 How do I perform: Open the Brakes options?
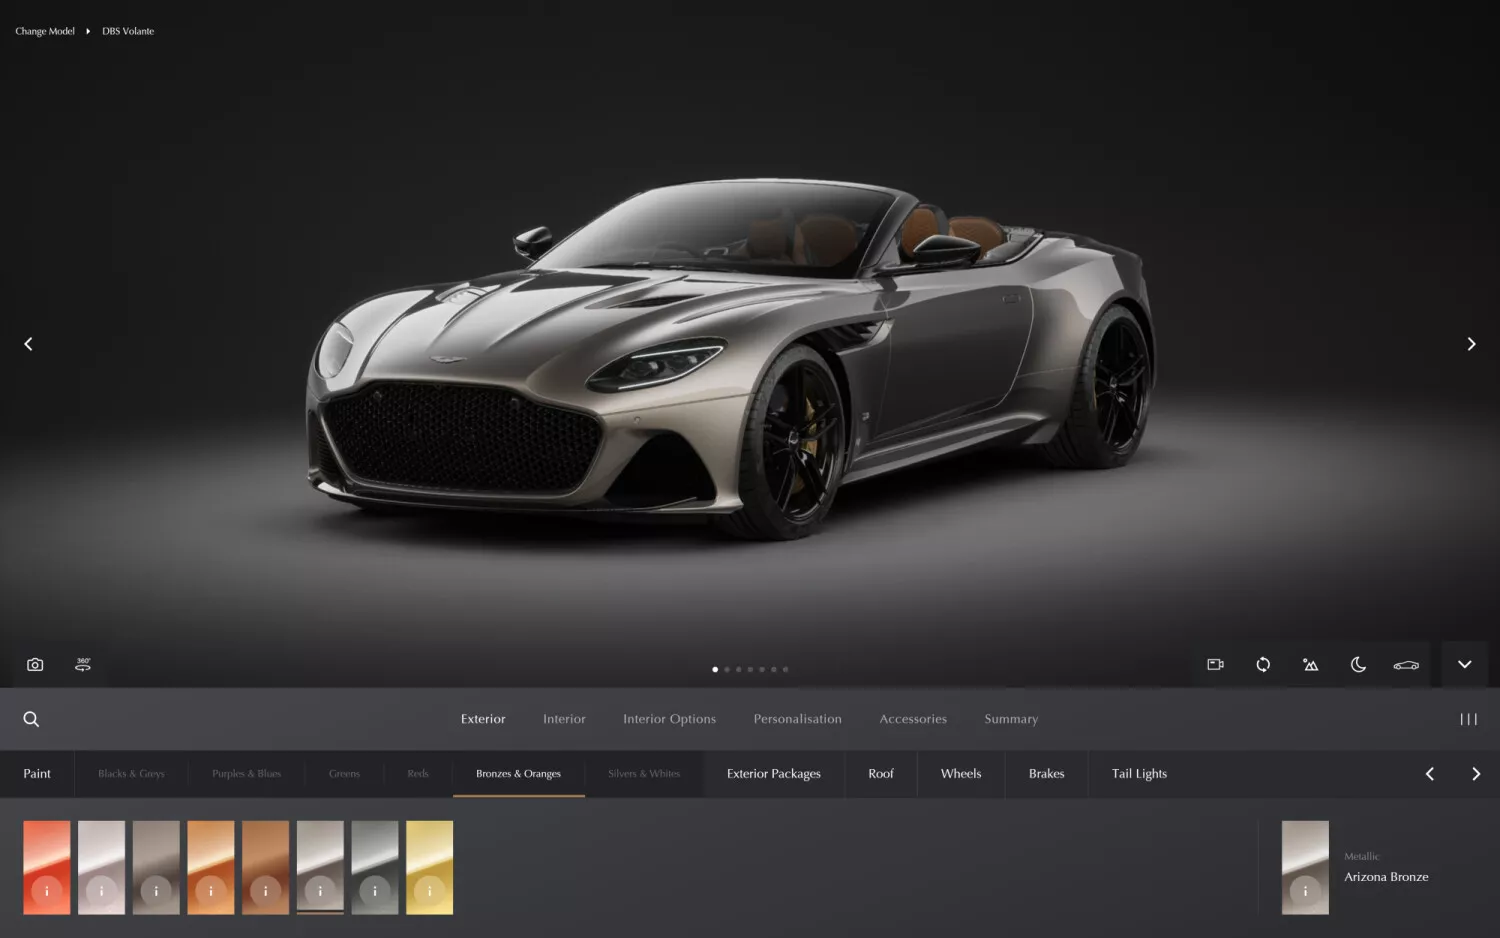pyautogui.click(x=1046, y=774)
